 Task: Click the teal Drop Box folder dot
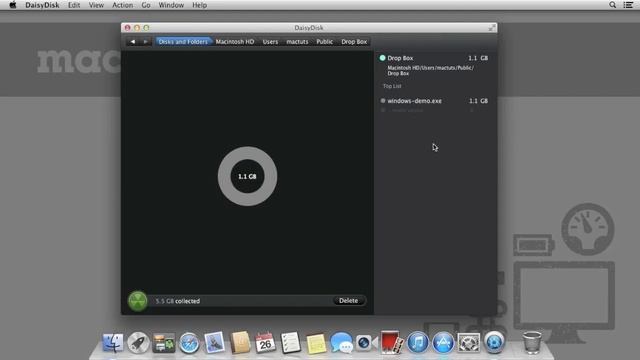[x=382, y=58]
